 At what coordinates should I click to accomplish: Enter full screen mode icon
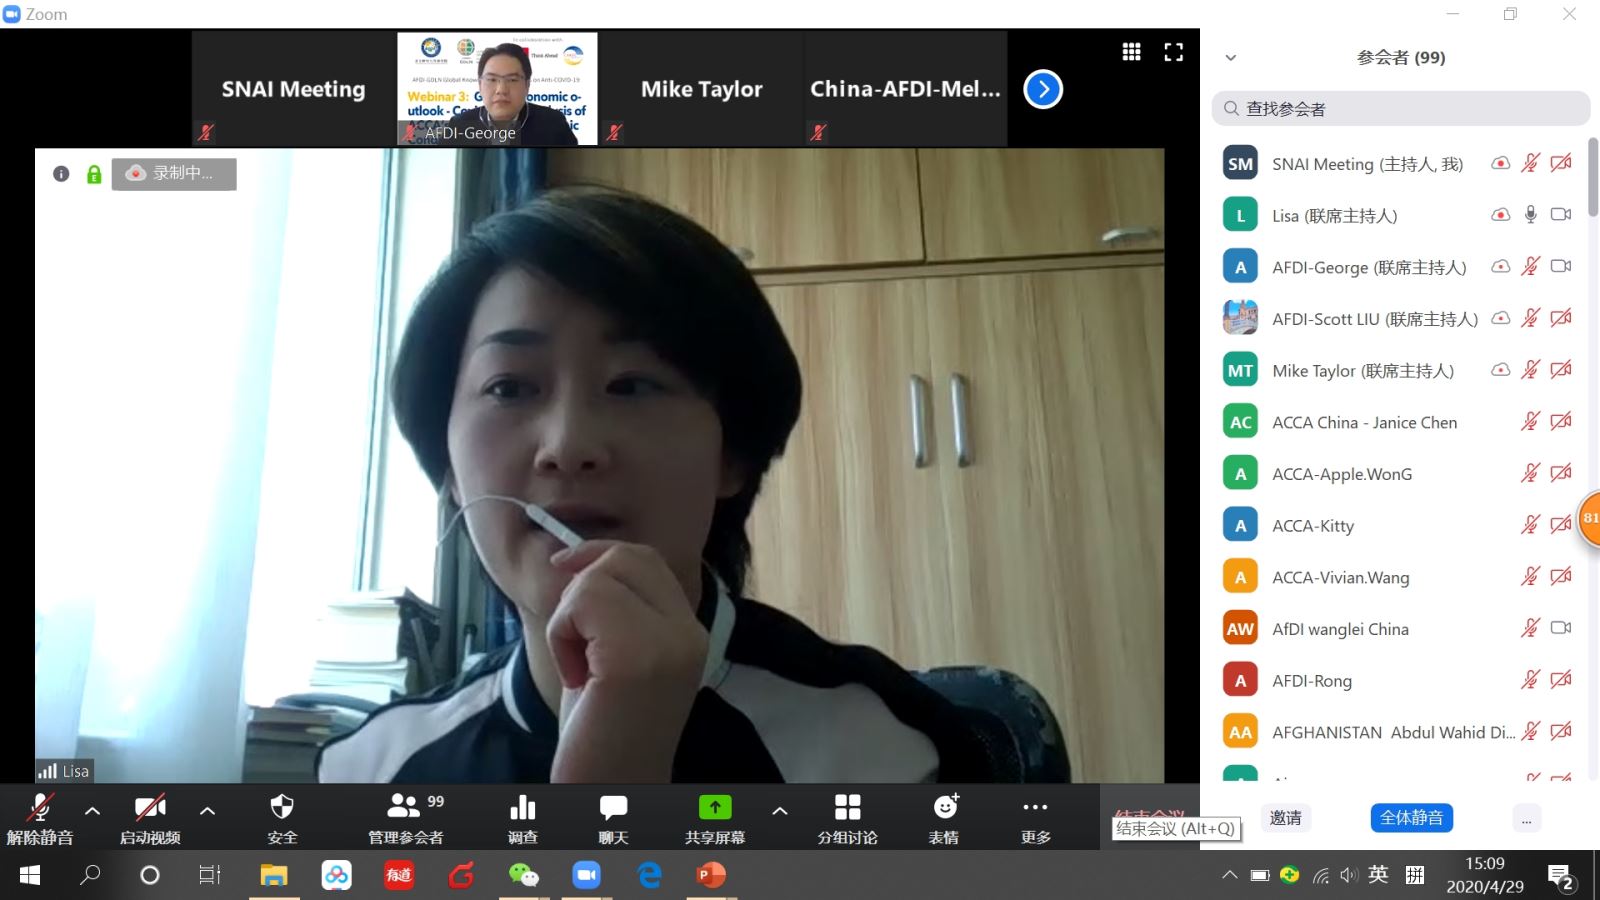[x=1174, y=52]
